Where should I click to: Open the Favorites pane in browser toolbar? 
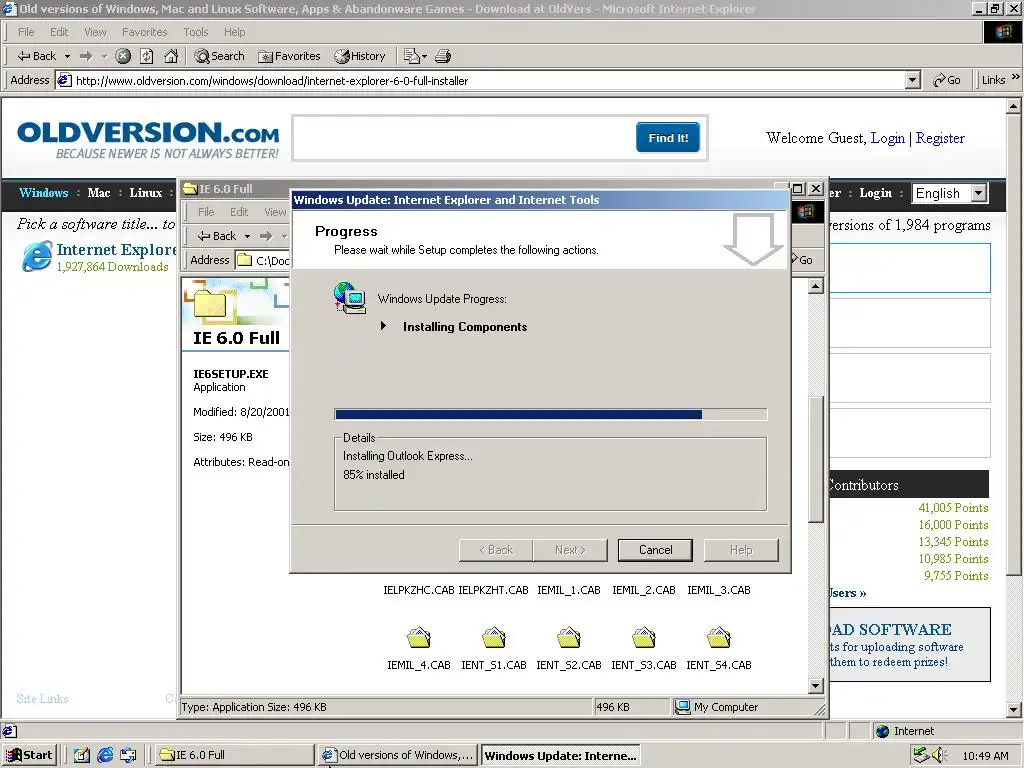tap(289, 56)
